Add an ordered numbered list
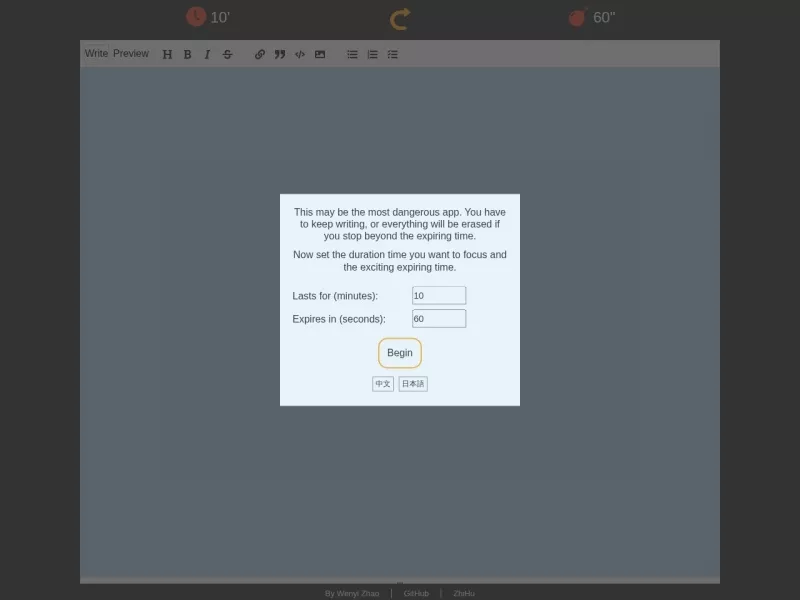The height and width of the screenshot is (600, 800). [372, 54]
